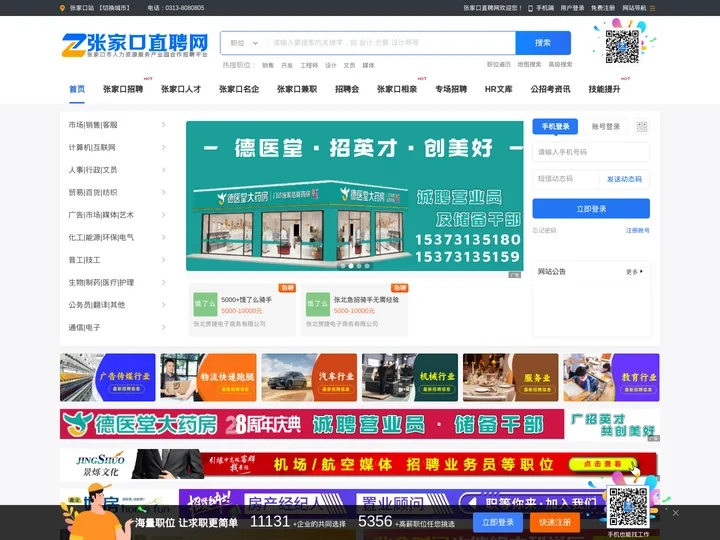The height and width of the screenshot is (540, 720).
Task: Go to the 首页 nav tab
Action: click(x=77, y=89)
